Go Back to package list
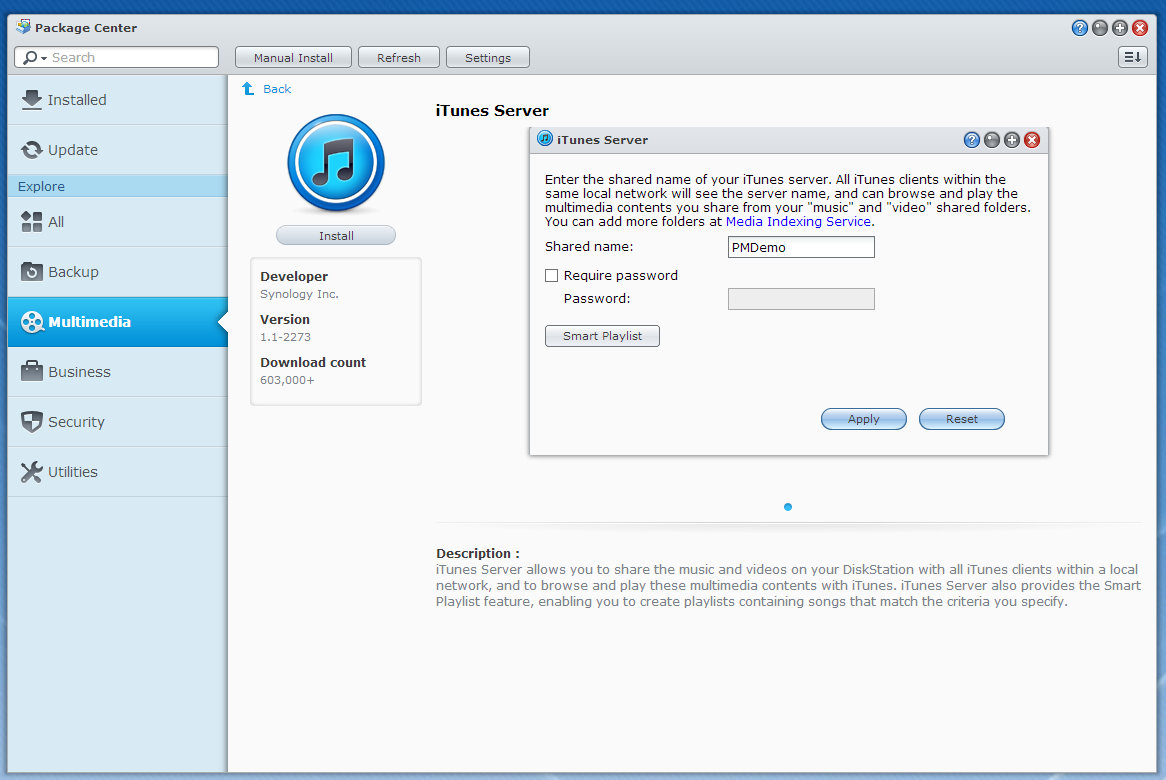 277,88
